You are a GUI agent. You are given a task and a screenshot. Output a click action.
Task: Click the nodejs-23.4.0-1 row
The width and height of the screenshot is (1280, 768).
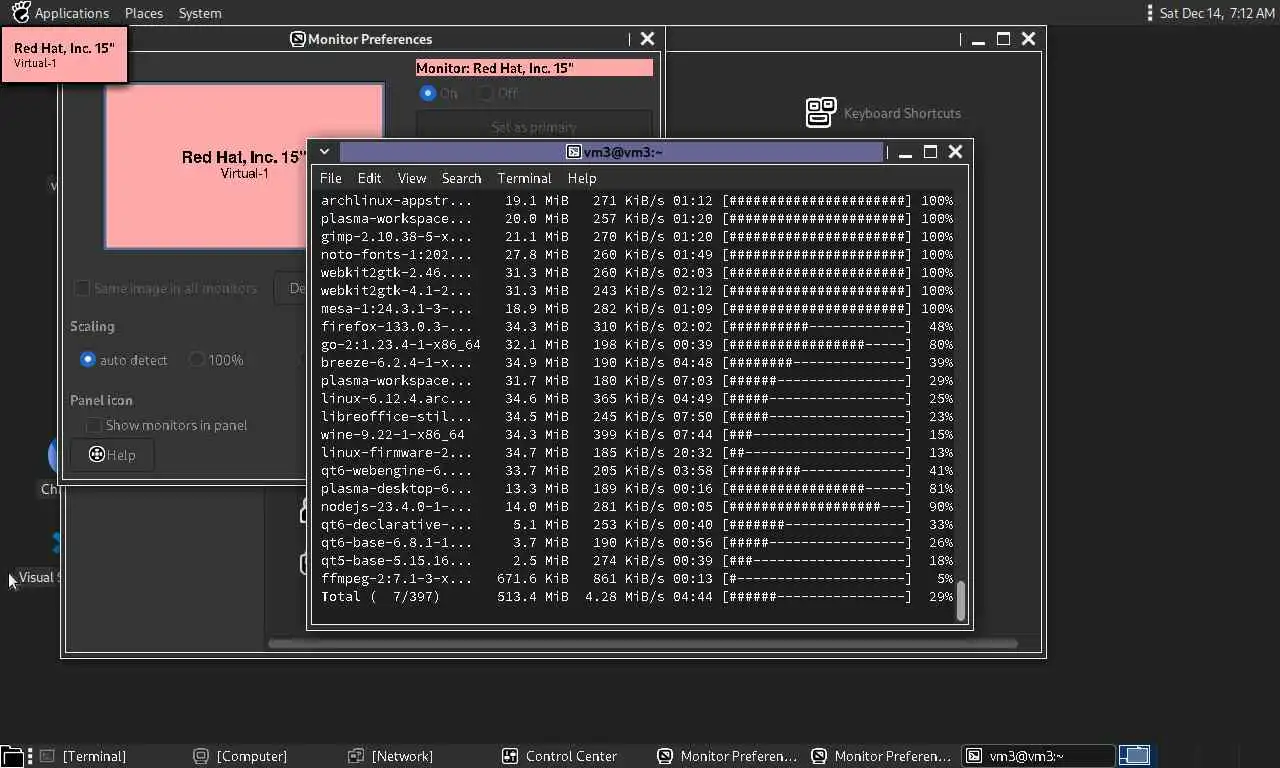point(636,507)
